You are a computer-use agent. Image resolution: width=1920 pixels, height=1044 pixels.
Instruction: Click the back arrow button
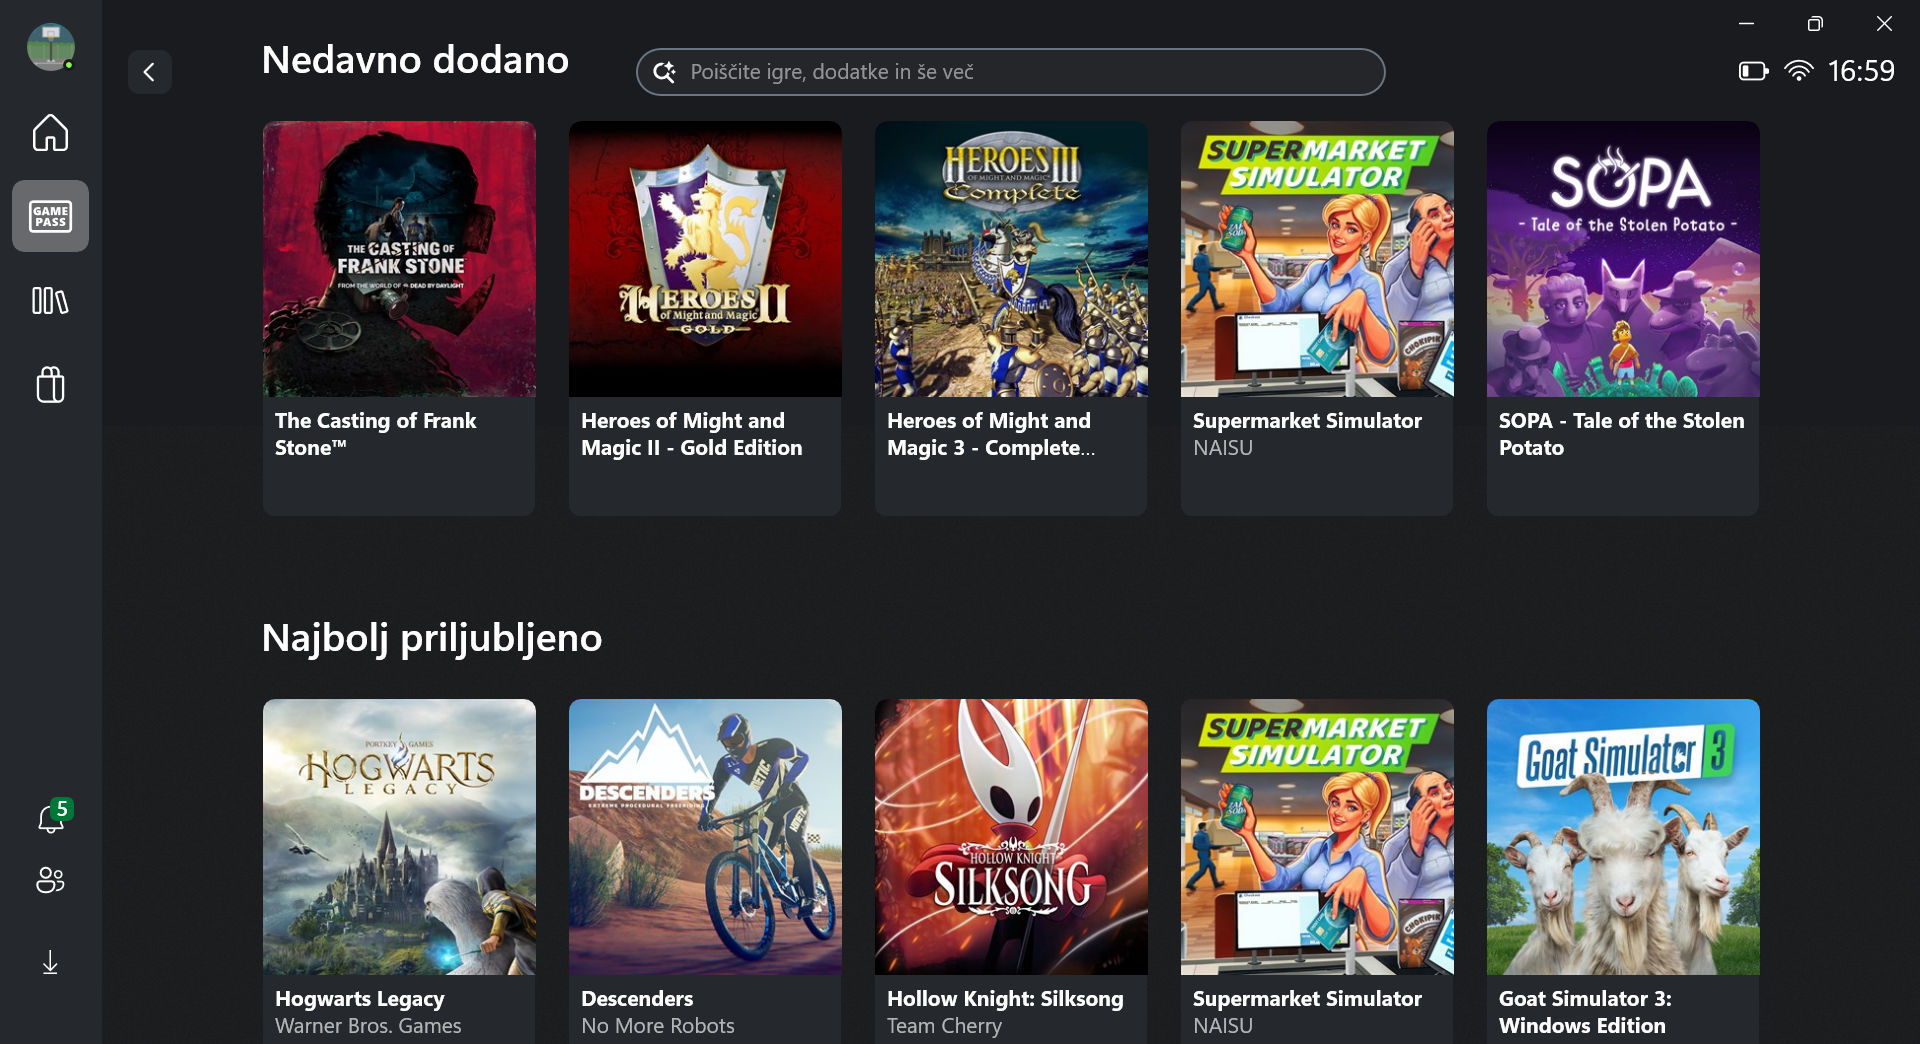149,72
